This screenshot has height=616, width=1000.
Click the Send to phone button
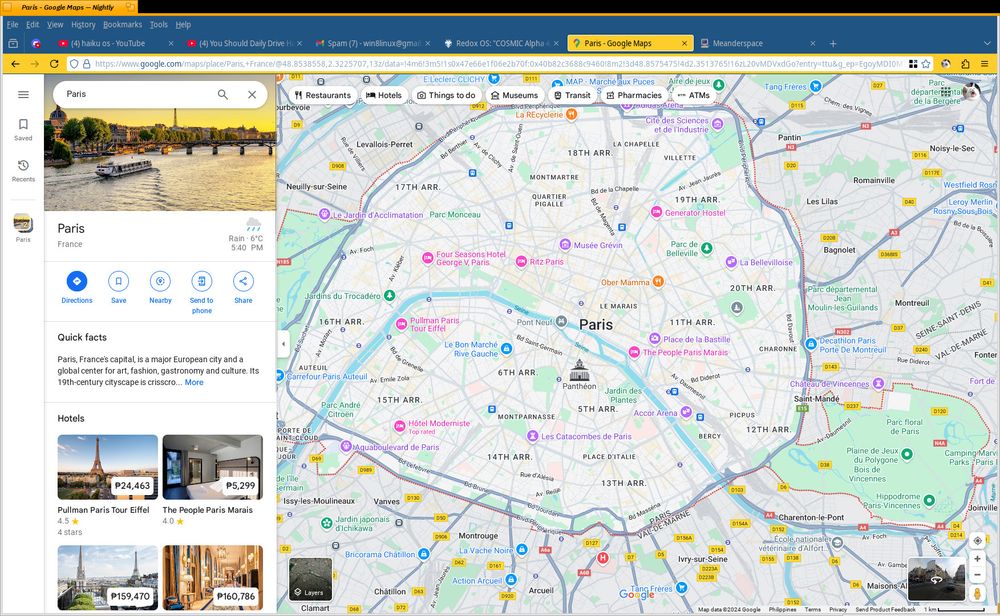click(202, 292)
